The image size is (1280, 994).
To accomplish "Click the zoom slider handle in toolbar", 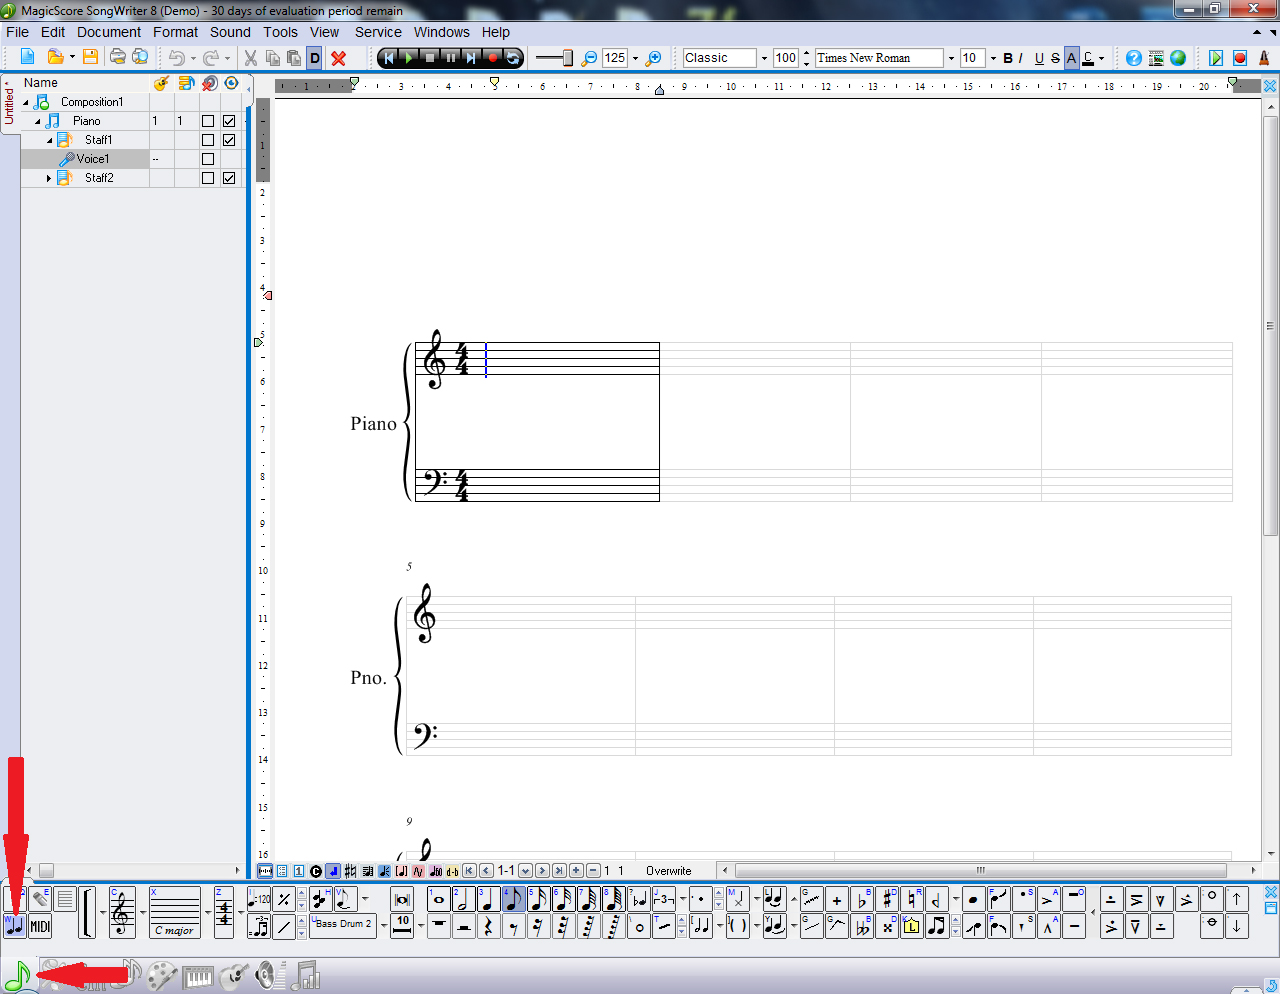I will tap(568, 58).
